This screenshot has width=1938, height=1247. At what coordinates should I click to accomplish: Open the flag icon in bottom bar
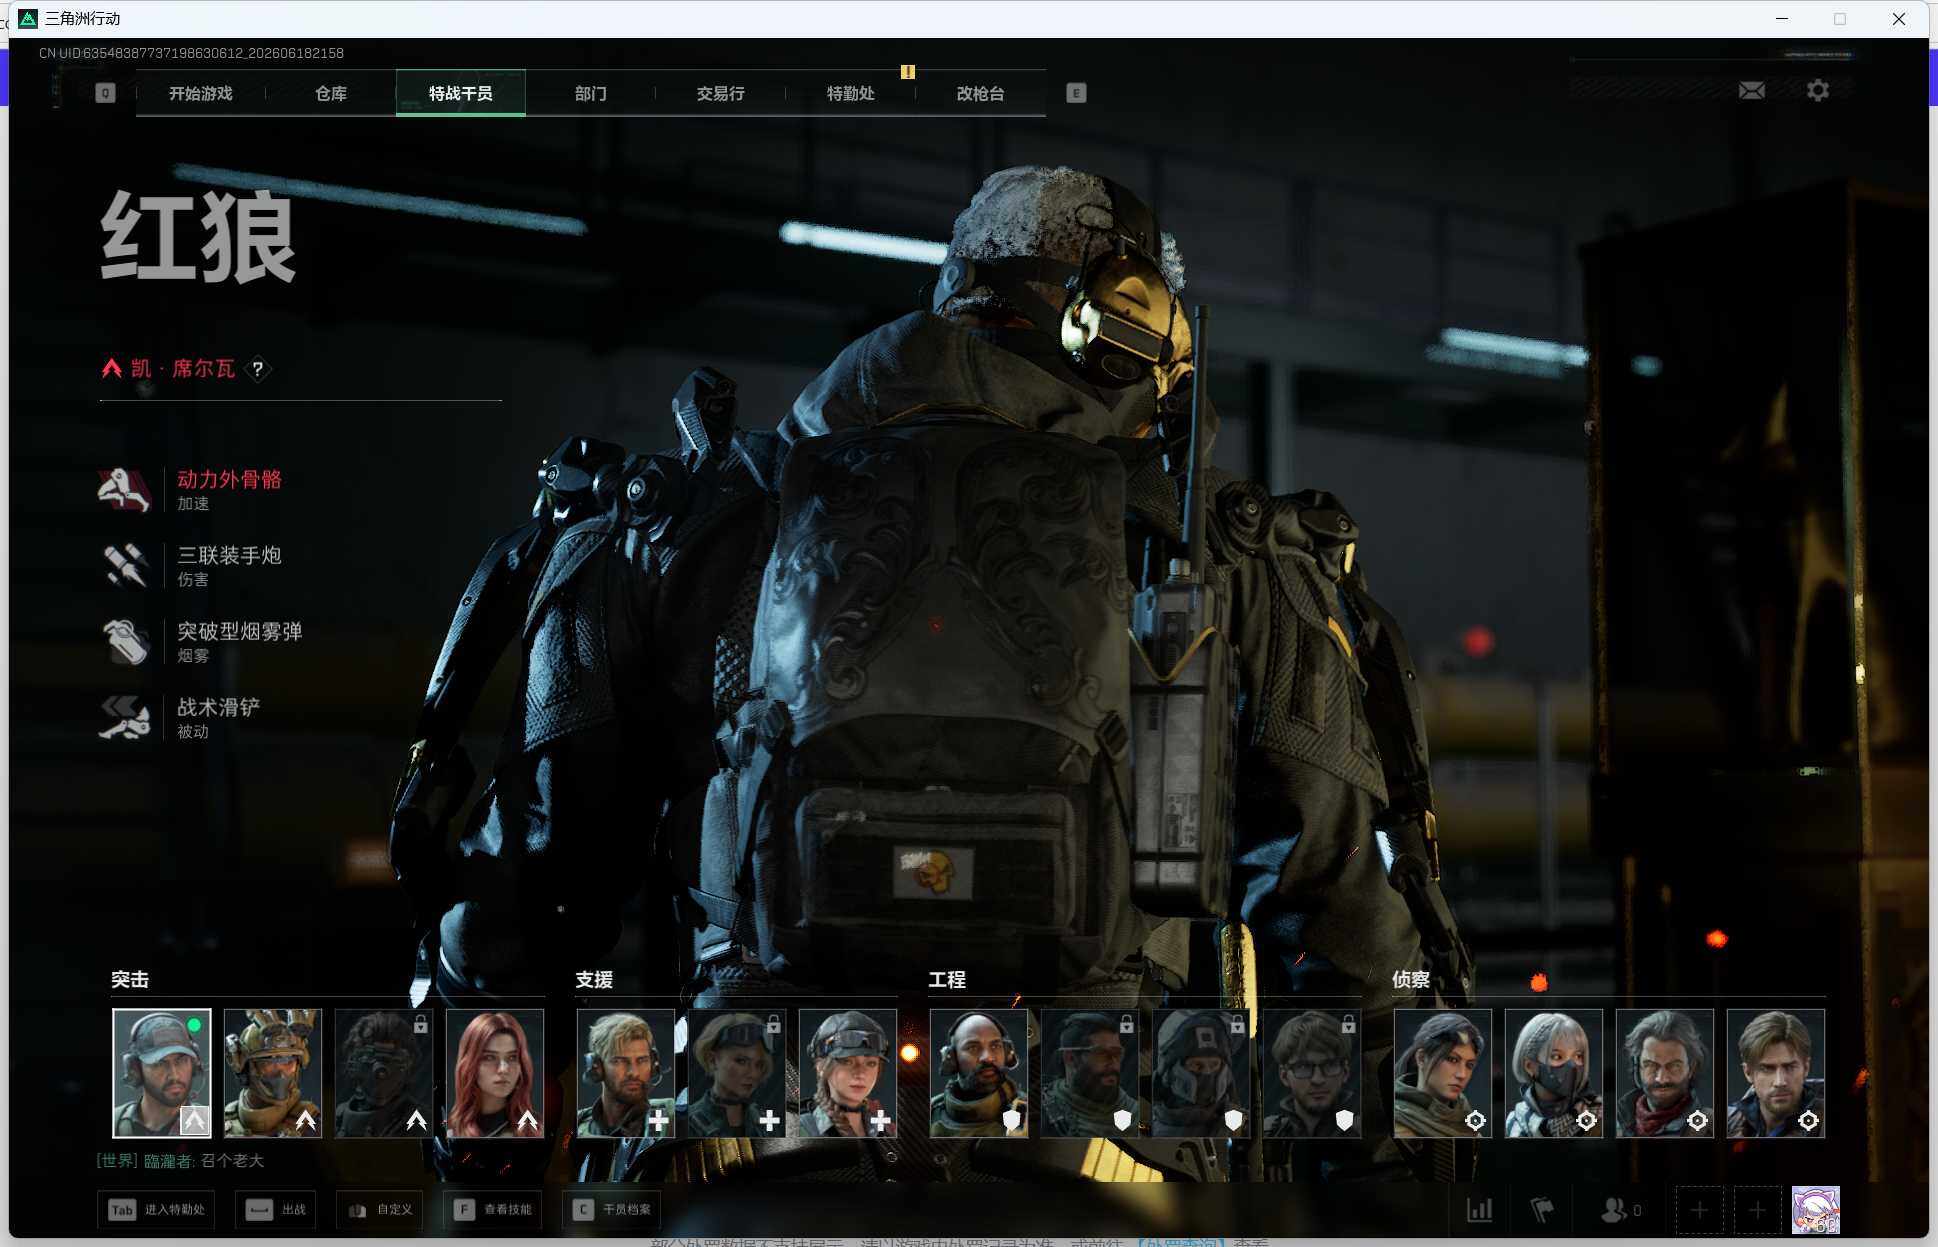[1542, 1210]
